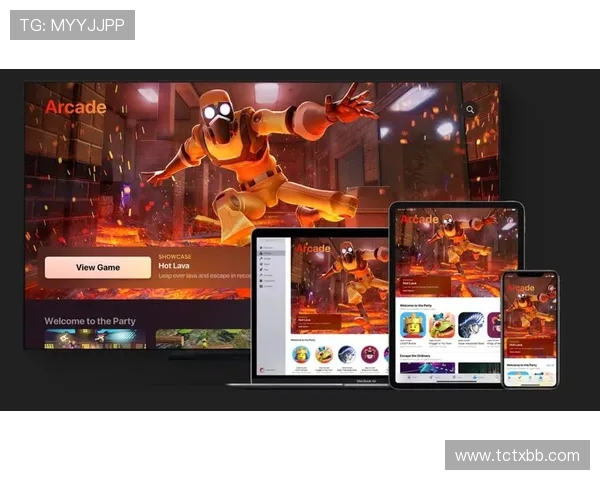This screenshot has width=600, height=480.
Task: Tap the iPad bottom tab bar center tab
Action: point(455,379)
